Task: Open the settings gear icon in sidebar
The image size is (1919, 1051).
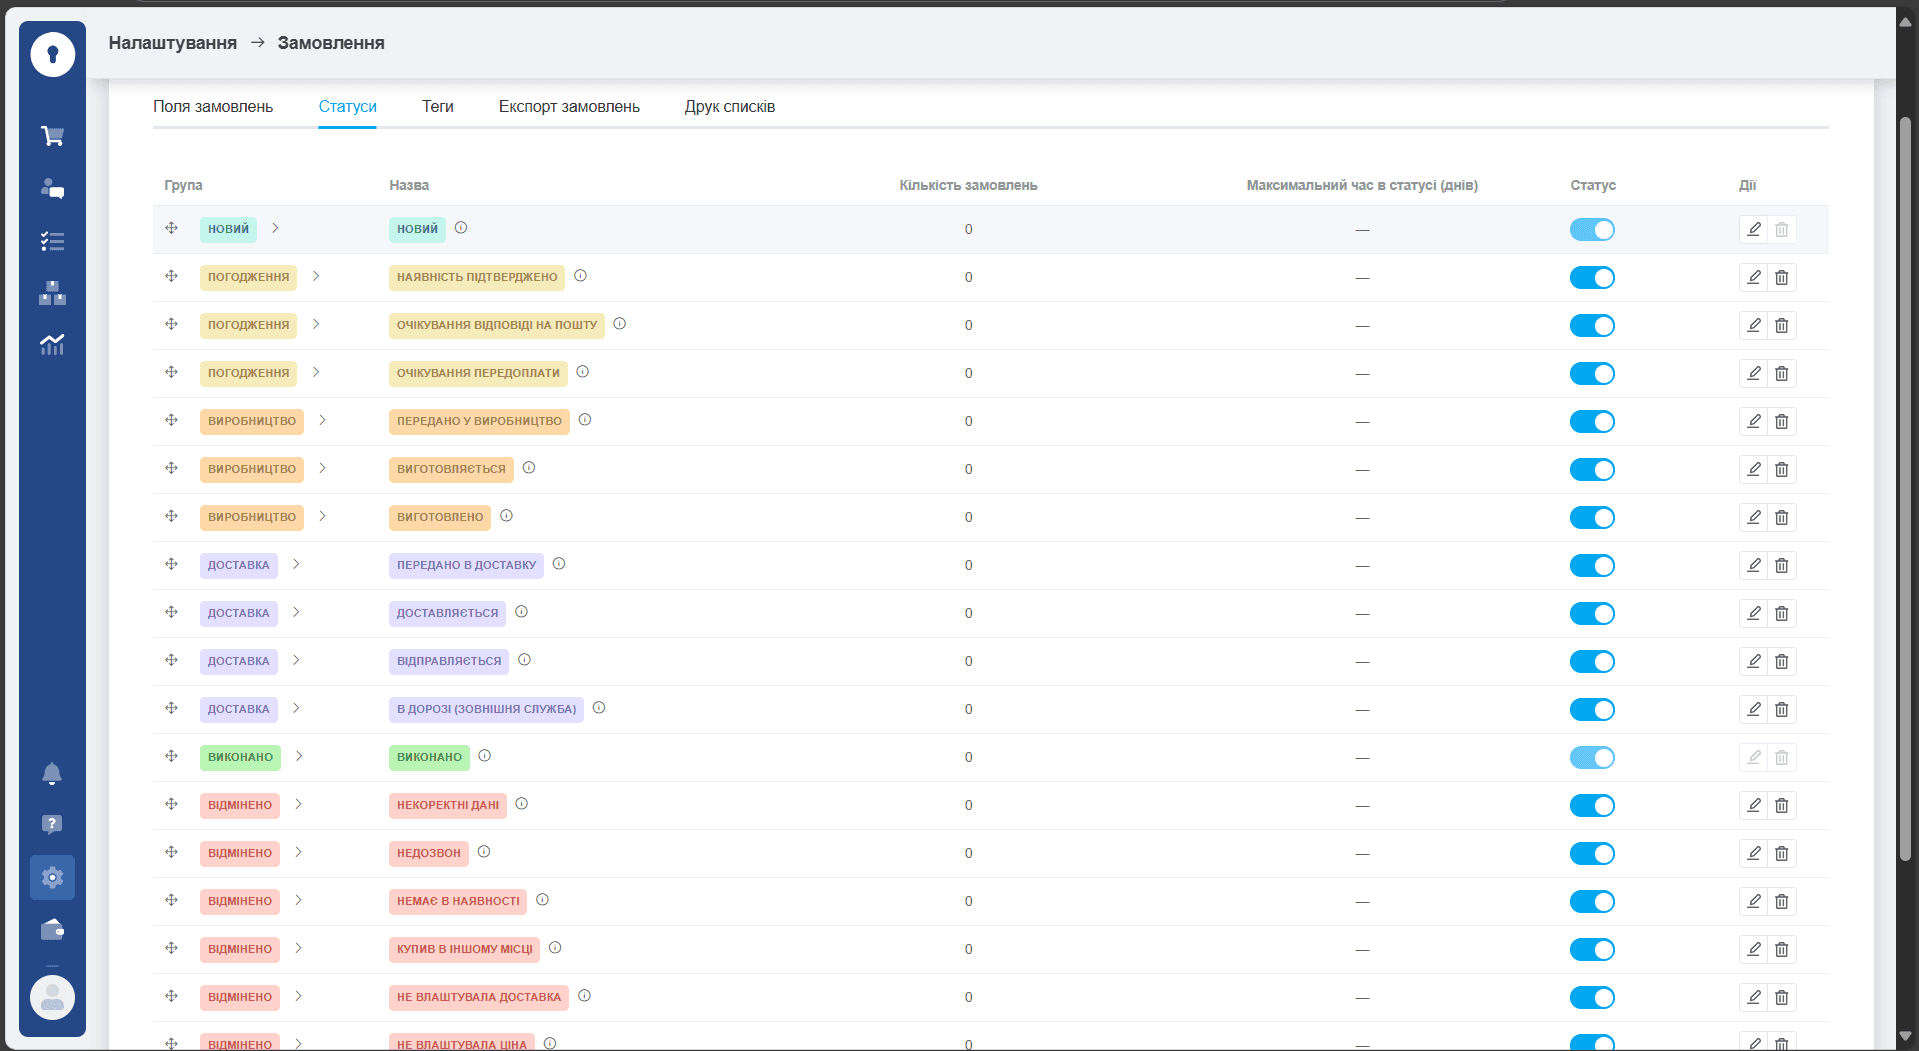Action: [x=52, y=878]
